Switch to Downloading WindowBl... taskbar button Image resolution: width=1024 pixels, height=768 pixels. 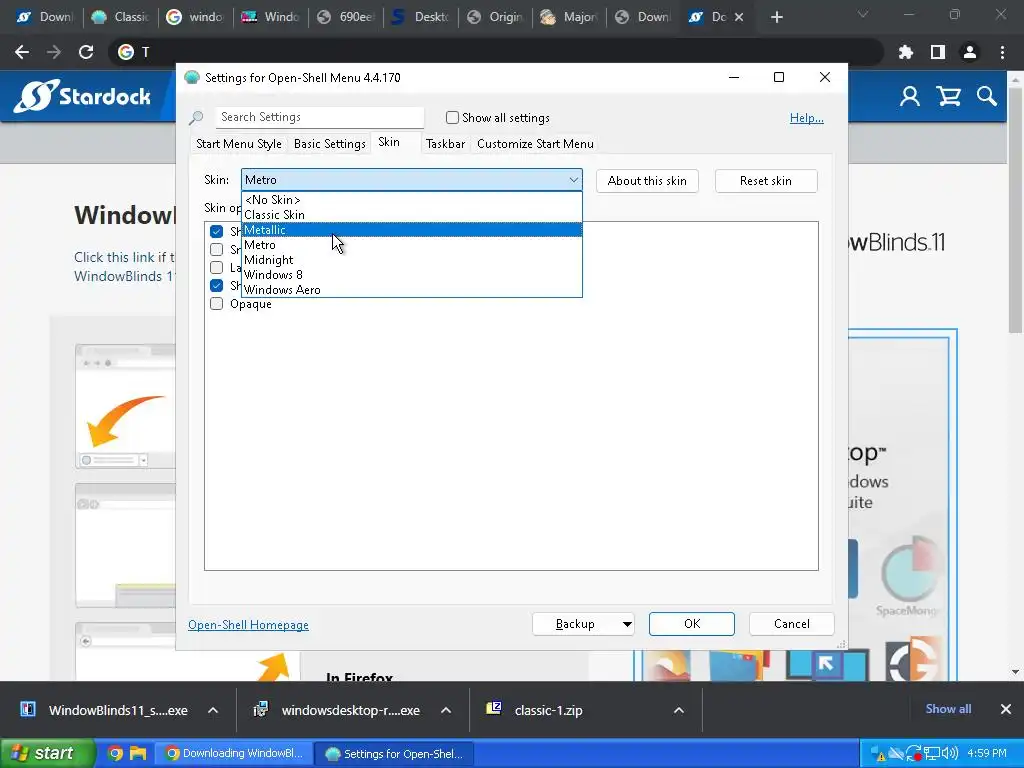(x=235, y=754)
